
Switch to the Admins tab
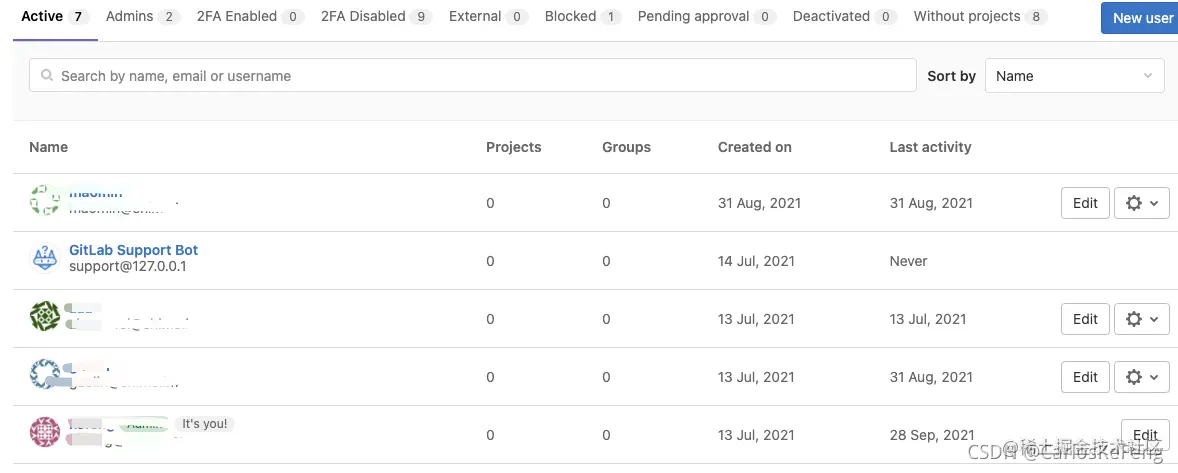click(141, 17)
